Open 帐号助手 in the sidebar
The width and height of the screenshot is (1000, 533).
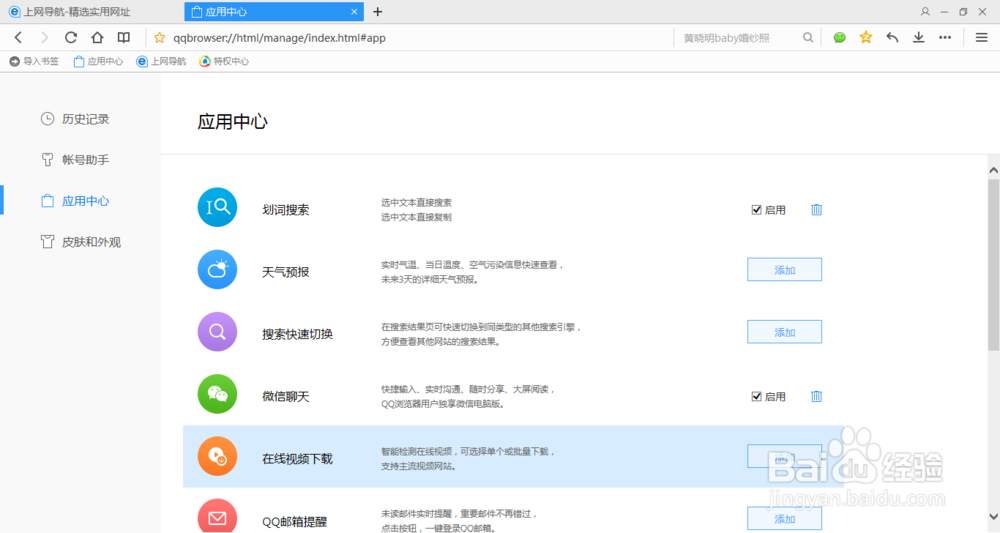(x=75, y=160)
